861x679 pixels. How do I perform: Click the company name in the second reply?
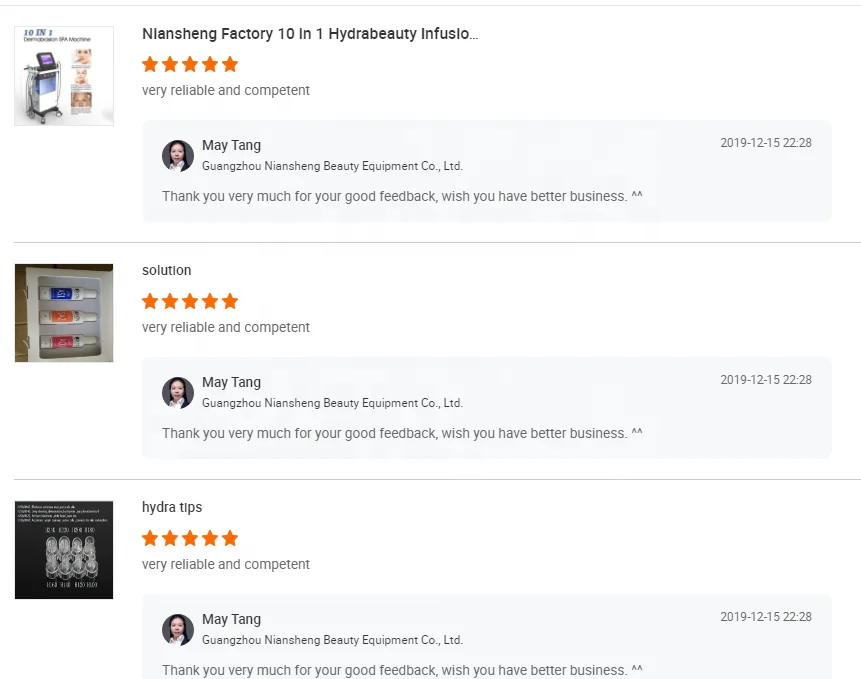pyautogui.click(x=332, y=403)
